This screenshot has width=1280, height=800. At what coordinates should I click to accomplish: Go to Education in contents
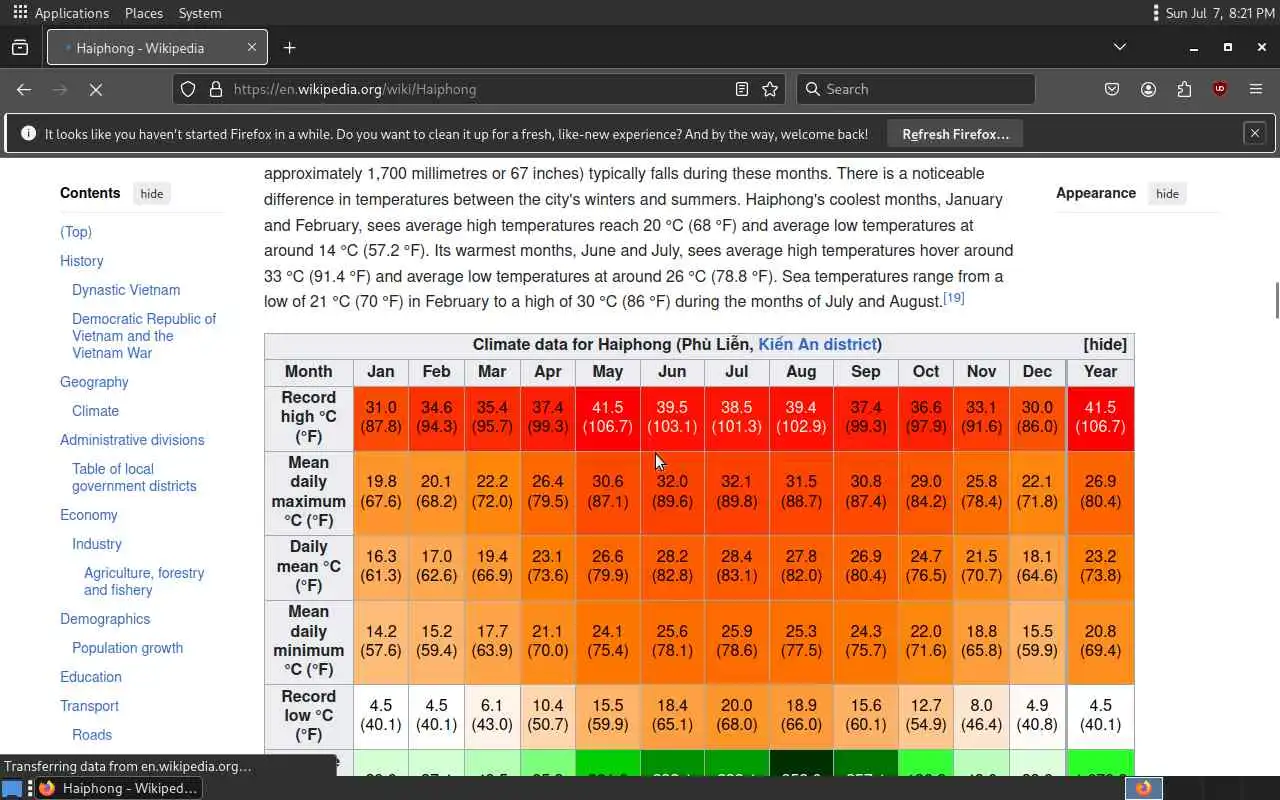coord(90,677)
